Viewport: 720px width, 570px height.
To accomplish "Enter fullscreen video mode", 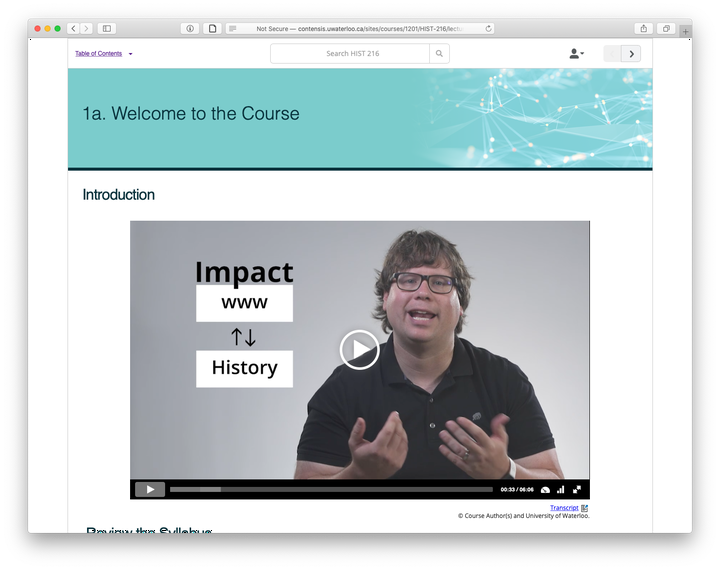I will (577, 490).
